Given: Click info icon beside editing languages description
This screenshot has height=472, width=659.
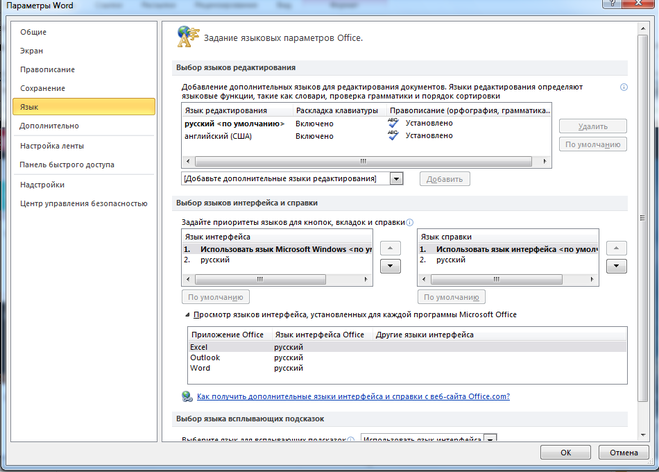Looking at the screenshot, I should pos(624,88).
